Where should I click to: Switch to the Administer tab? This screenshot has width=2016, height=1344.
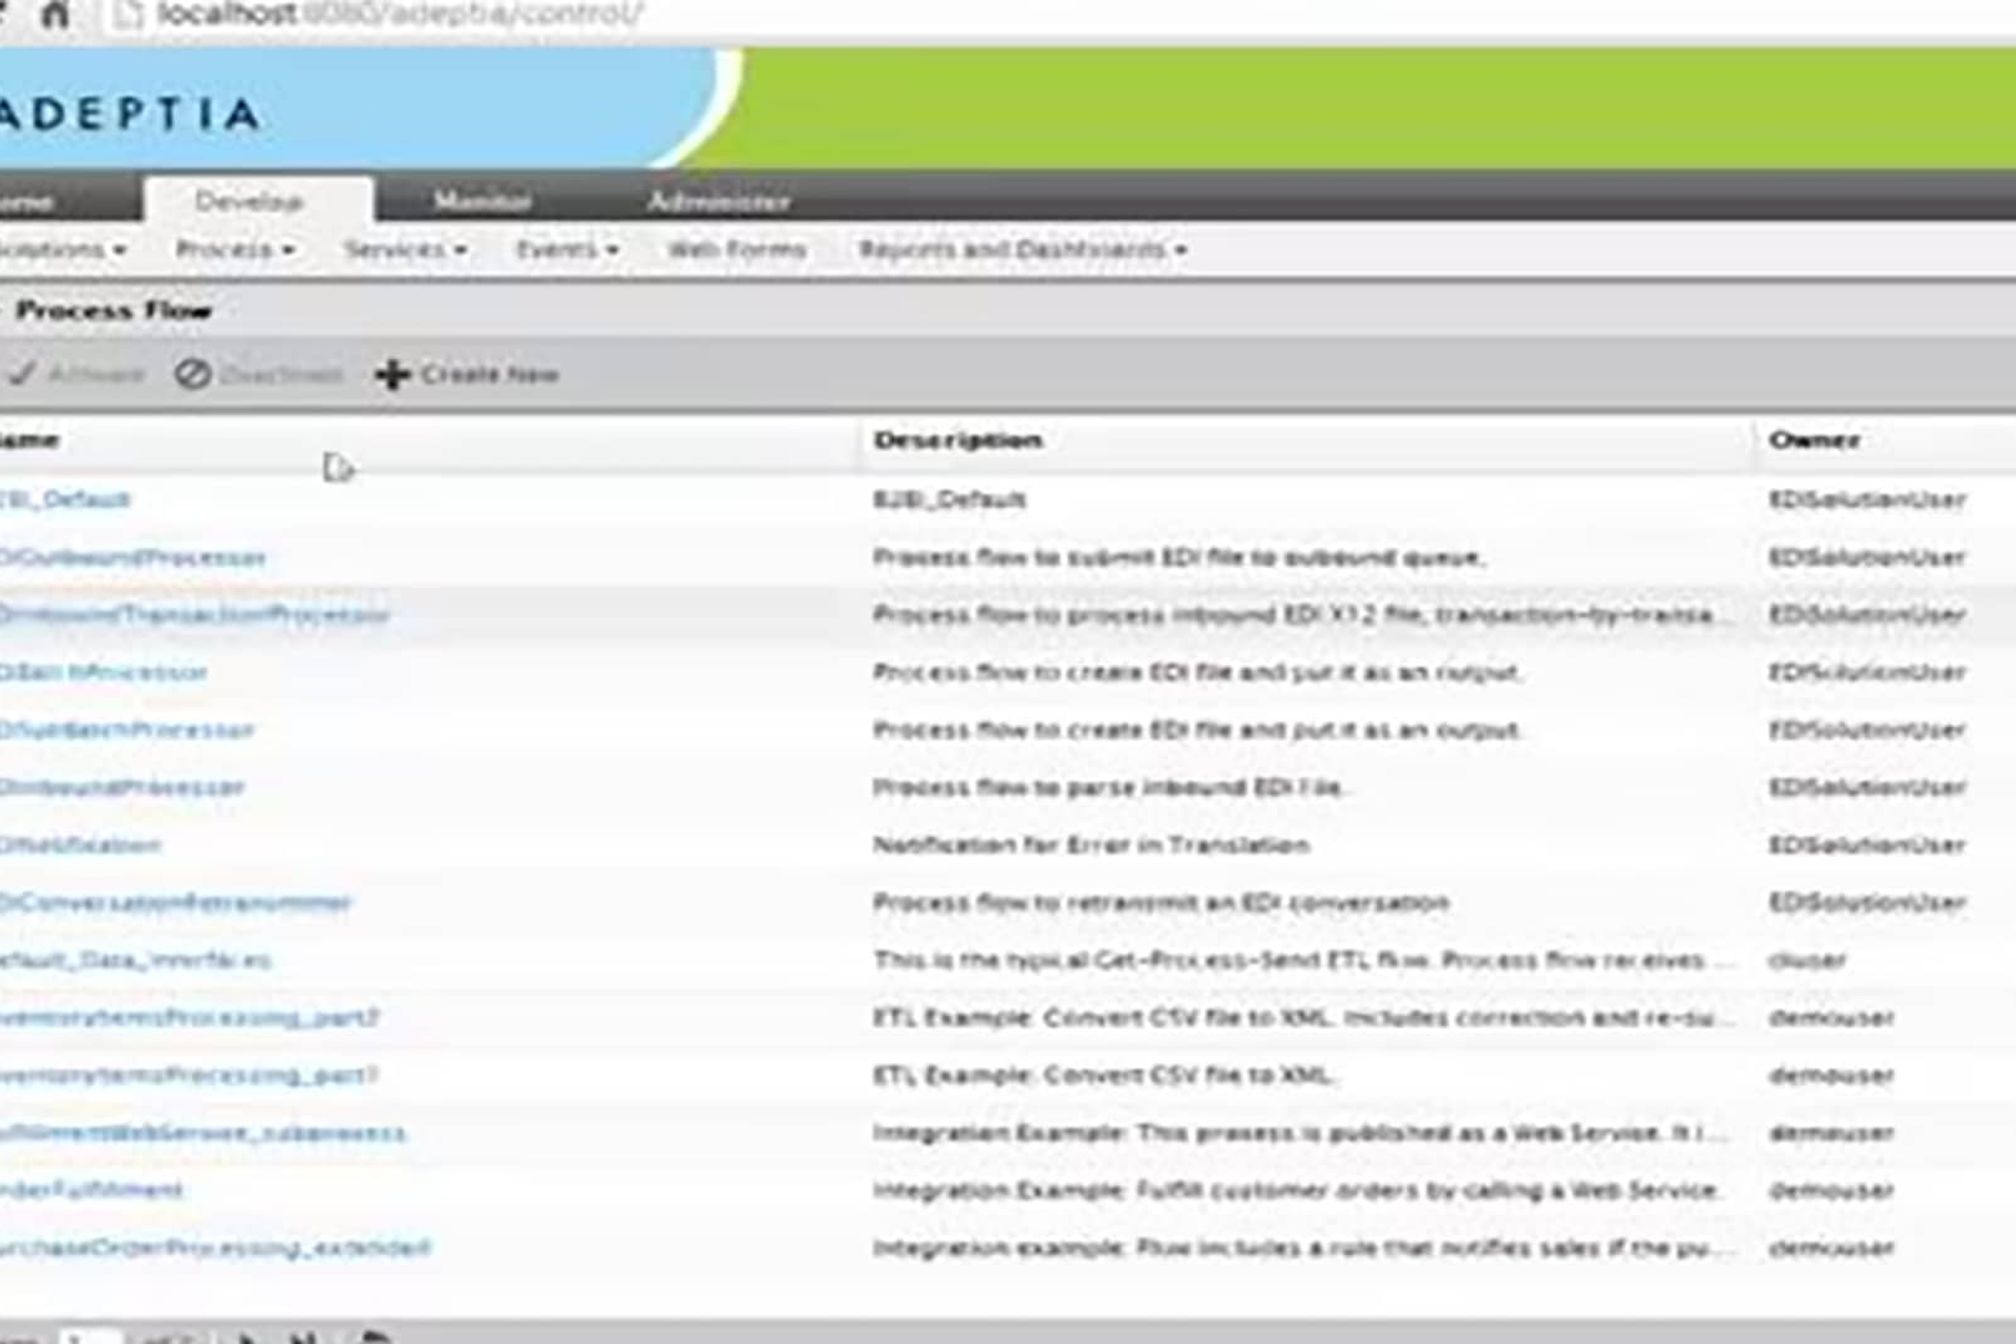pos(718,201)
